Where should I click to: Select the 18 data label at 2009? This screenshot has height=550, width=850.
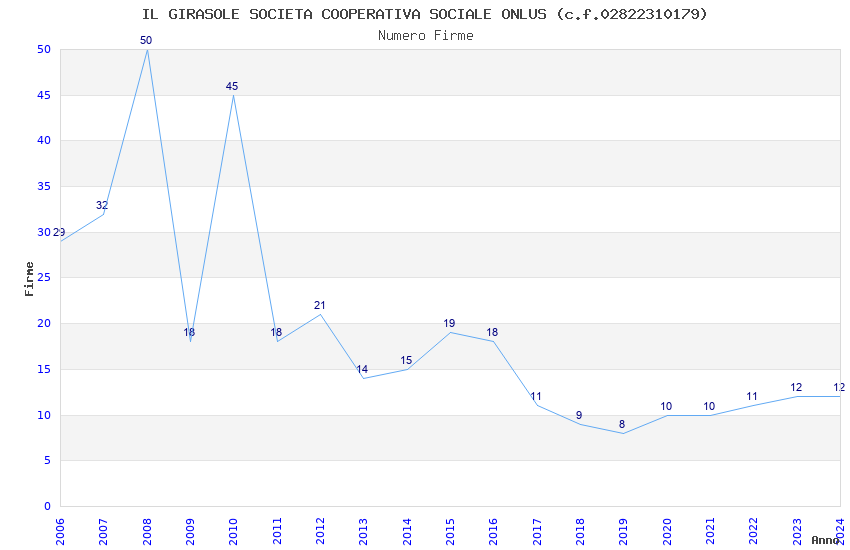189,332
